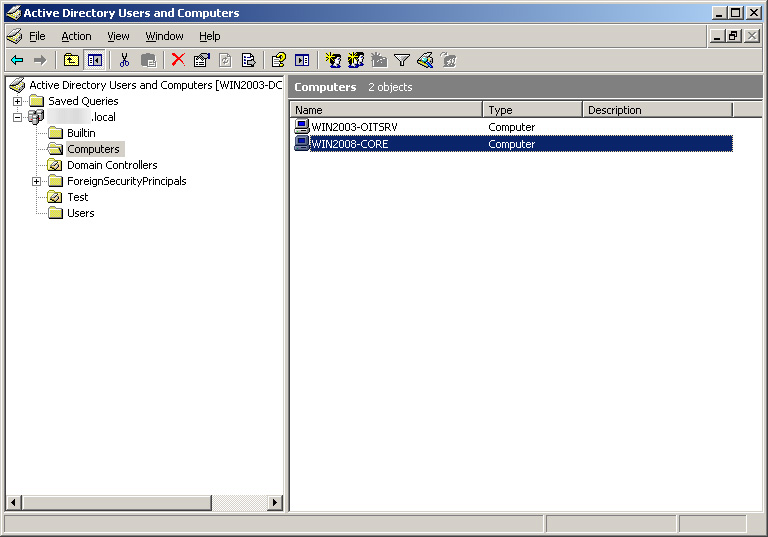Viewport: 768px width, 537px height.
Task: Open the File menu
Action: (37, 36)
